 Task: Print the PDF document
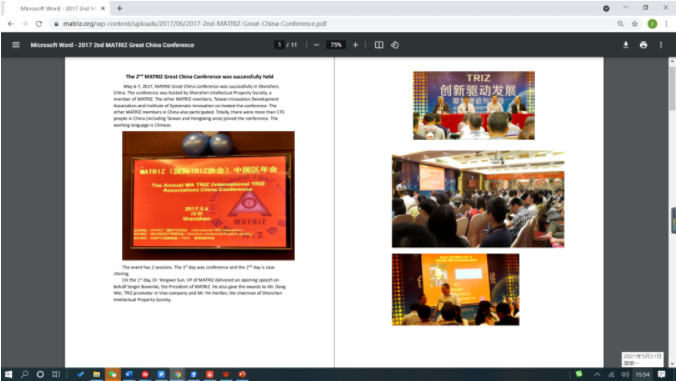click(x=643, y=45)
